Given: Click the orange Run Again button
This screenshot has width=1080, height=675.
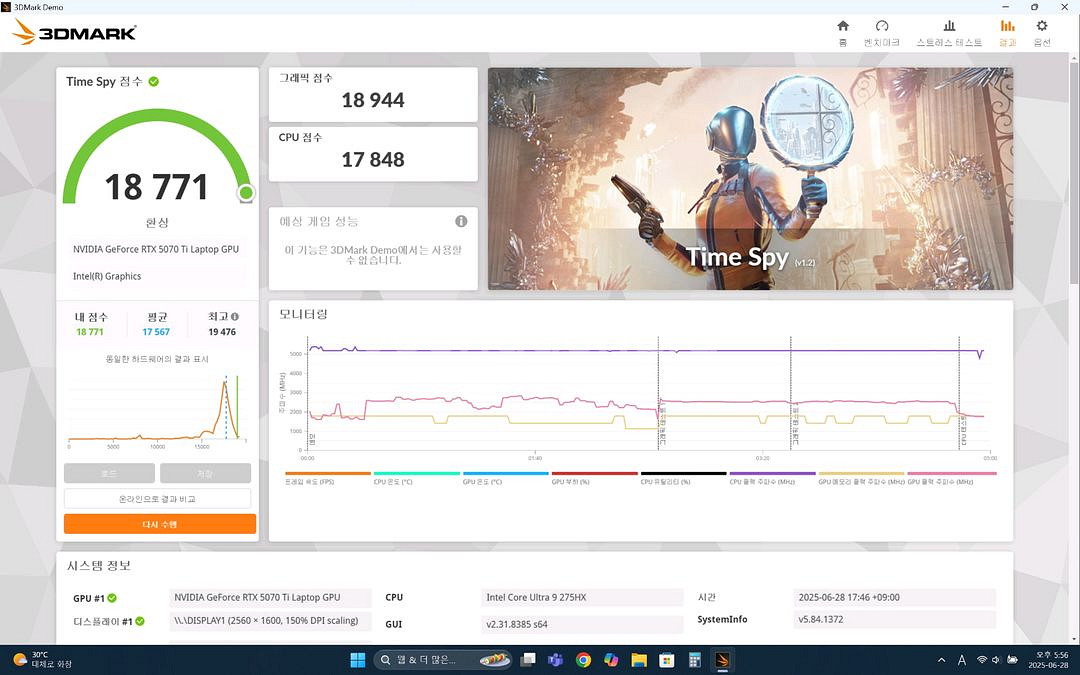Looking at the screenshot, I should tap(160, 524).
